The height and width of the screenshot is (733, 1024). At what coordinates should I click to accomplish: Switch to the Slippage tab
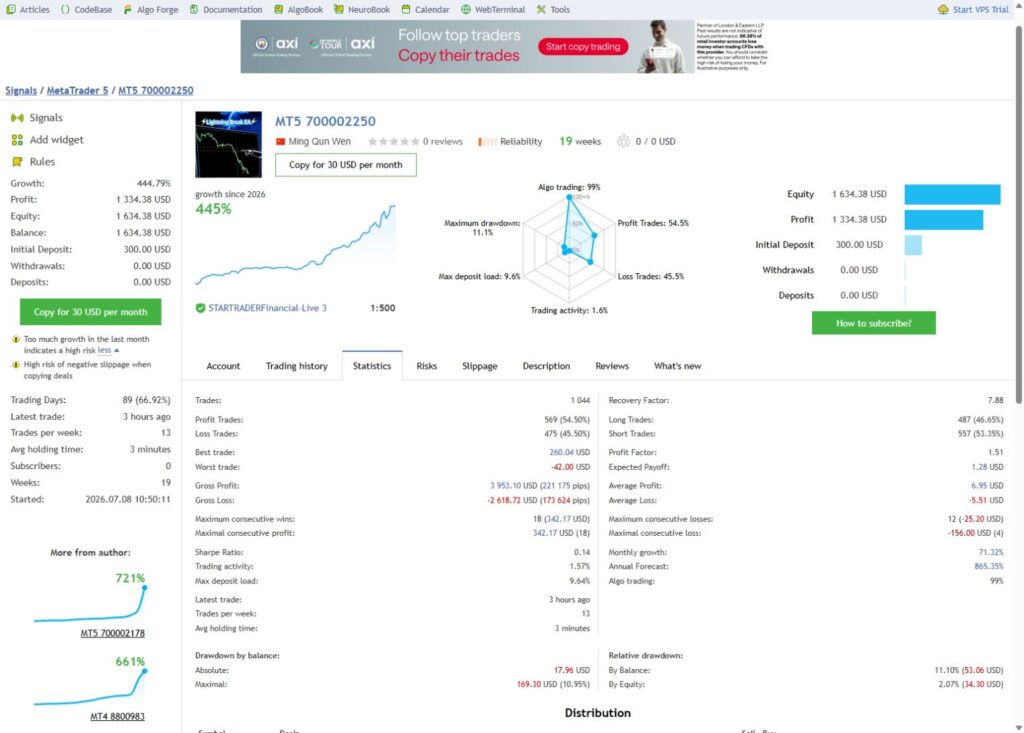click(x=480, y=366)
